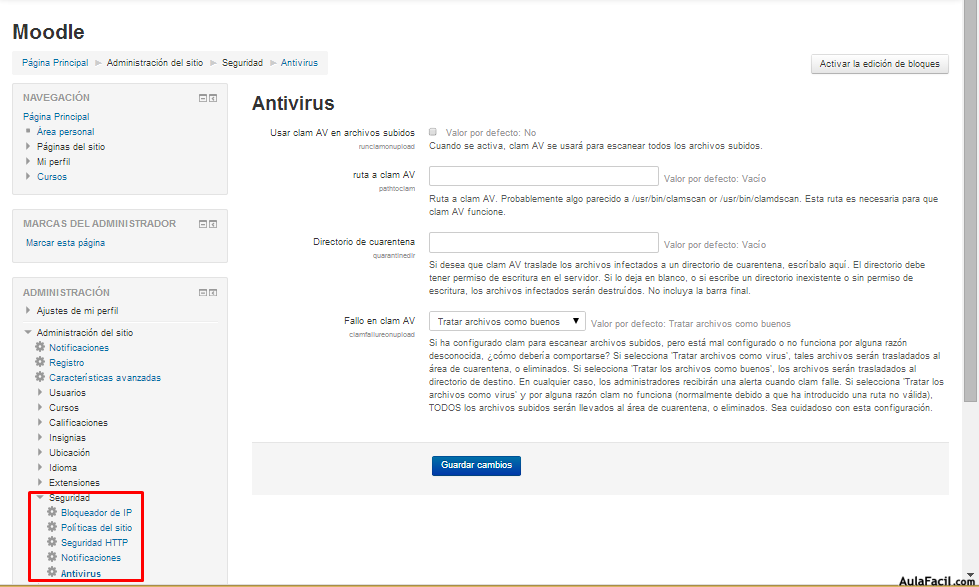
Task: Open 'Bloqueador de IP' settings link
Action: pyautogui.click(x=97, y=513)
